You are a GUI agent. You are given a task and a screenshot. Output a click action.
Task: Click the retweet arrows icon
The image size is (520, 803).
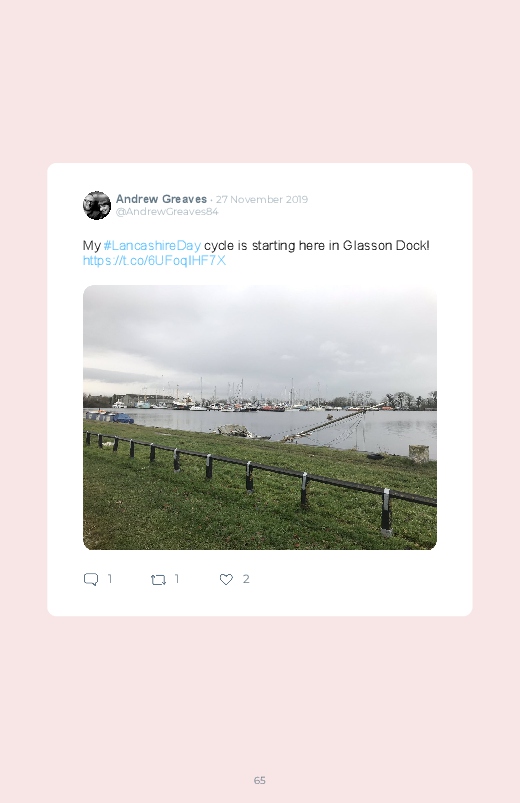click(x=158, y=580)
